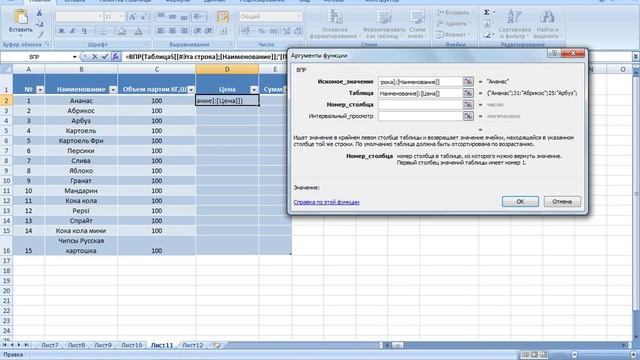Click Отмена in the function dialog

coord(562,201)
